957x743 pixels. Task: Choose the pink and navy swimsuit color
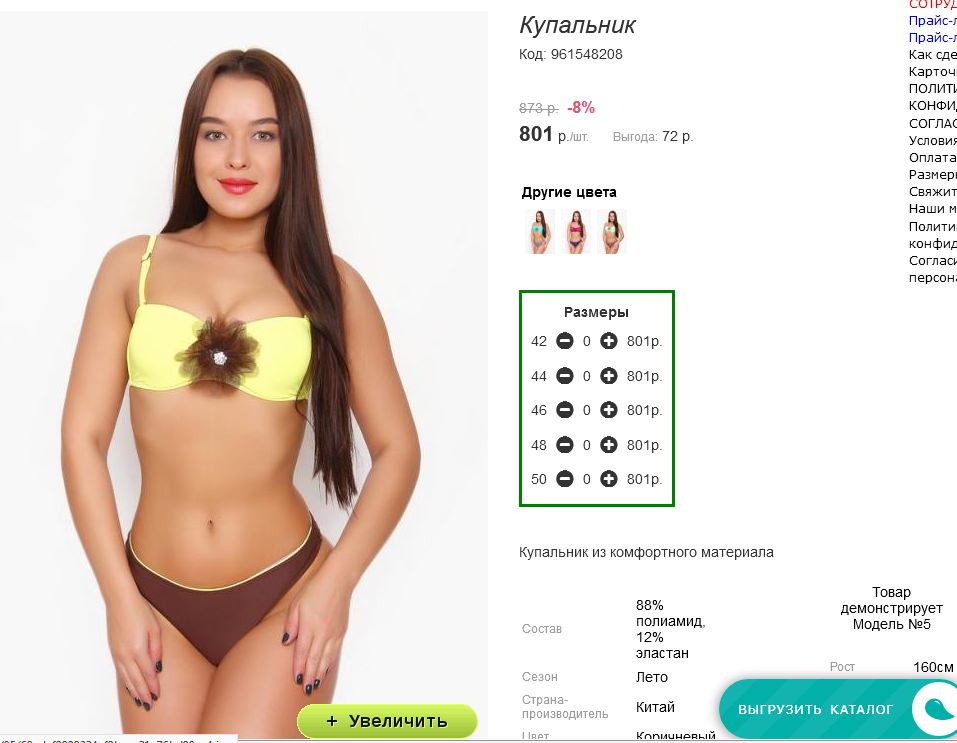point(576,231)
